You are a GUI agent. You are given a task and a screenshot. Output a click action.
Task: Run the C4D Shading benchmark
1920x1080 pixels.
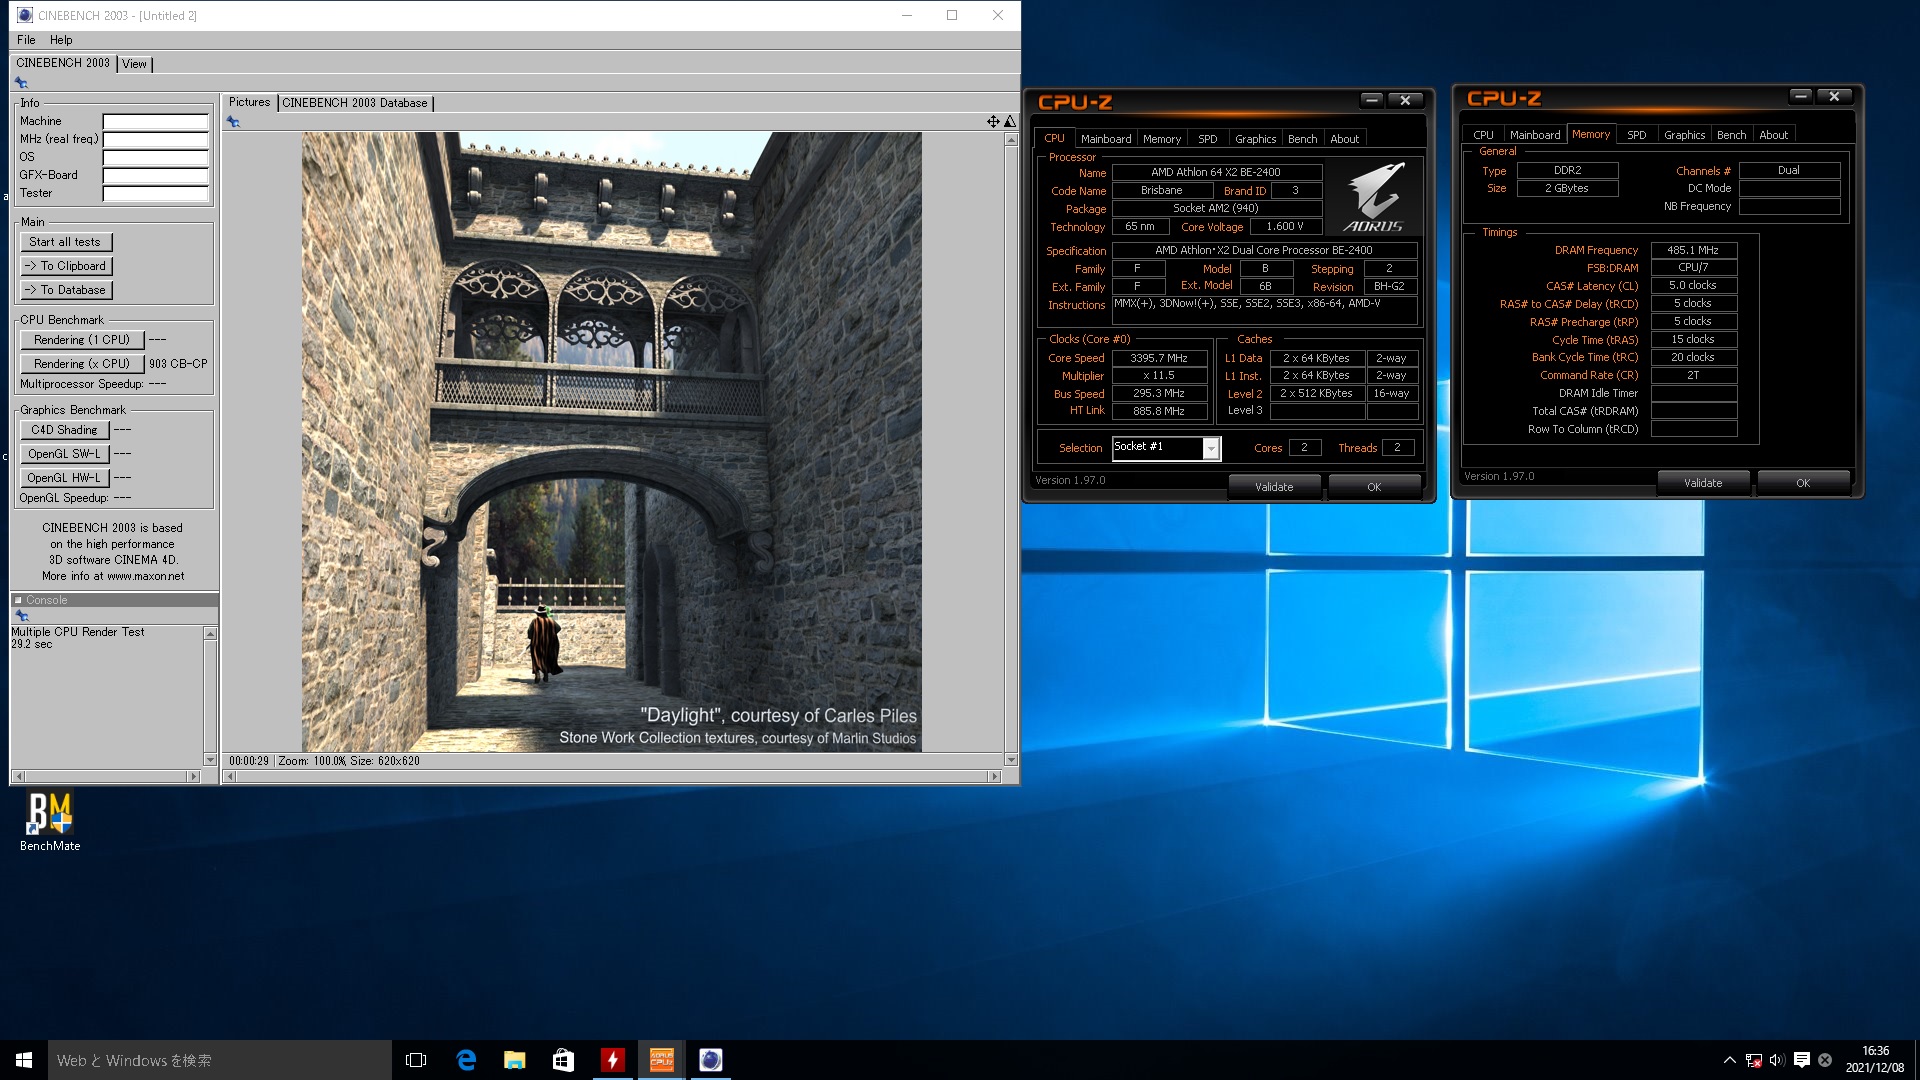(64, 430)
